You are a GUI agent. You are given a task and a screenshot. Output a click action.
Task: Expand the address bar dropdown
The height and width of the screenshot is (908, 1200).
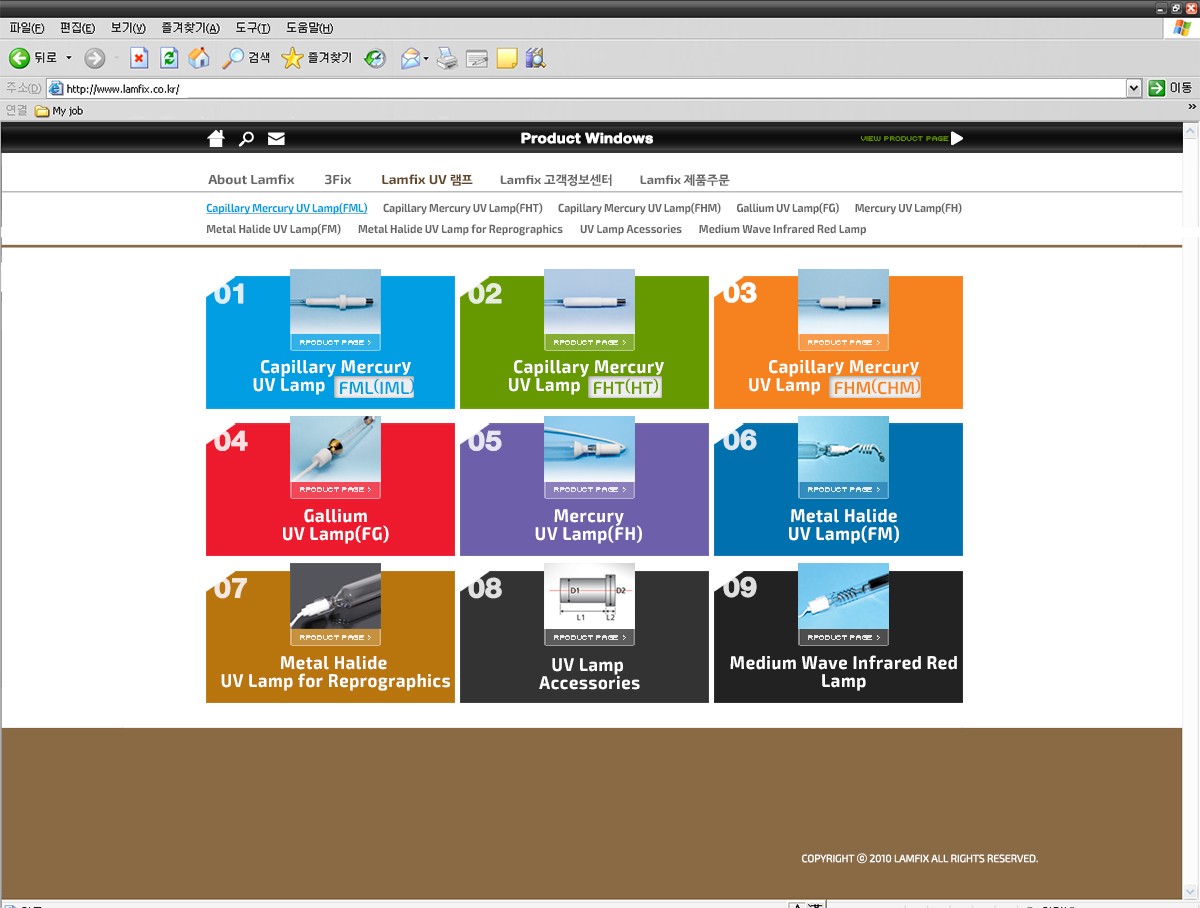coord(1133,88)
